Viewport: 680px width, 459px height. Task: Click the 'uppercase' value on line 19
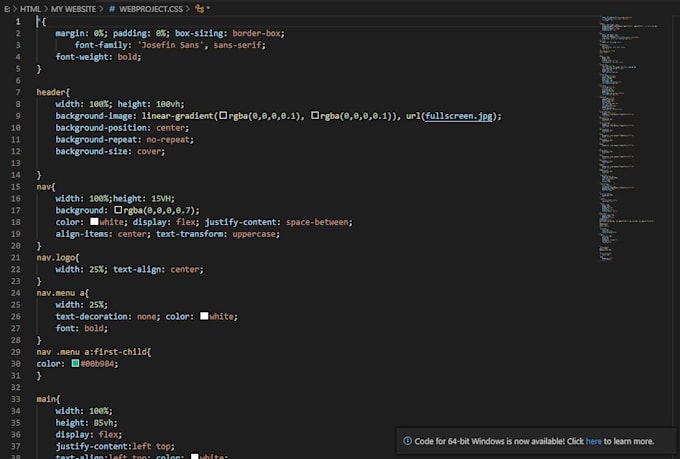(254, 234)
